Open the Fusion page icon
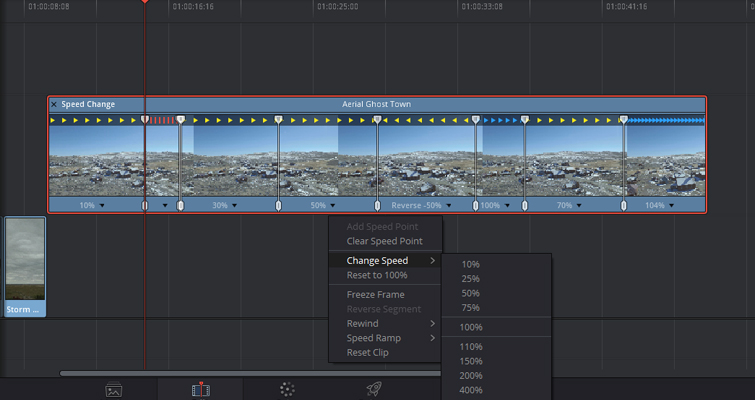Image resolution: width=755 pixels, height=400 pixels. click(287, 390)
